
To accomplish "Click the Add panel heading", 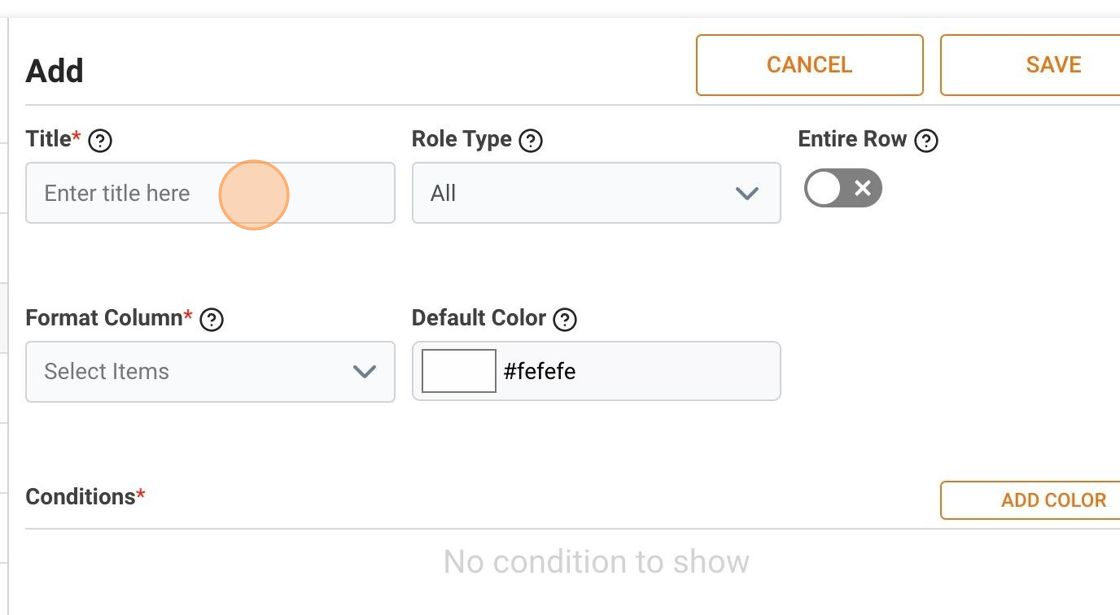I will 55,71.
